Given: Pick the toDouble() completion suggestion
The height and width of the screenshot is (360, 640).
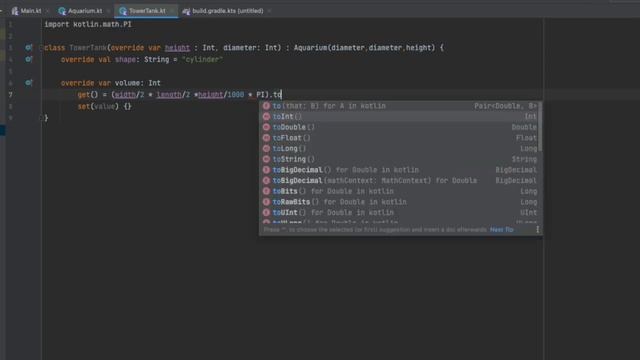Looking at the screenshot, I should 399,127.
